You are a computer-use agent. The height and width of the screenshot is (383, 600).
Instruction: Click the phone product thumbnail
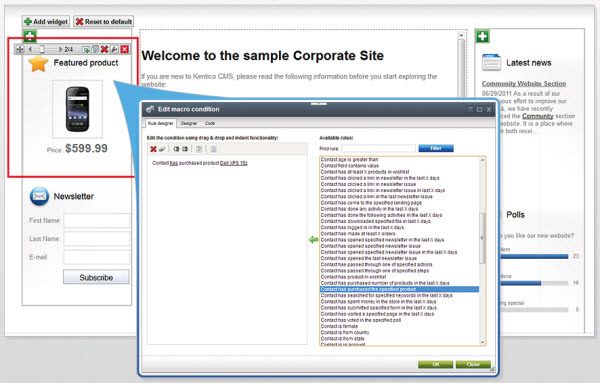tap(77, 109)
